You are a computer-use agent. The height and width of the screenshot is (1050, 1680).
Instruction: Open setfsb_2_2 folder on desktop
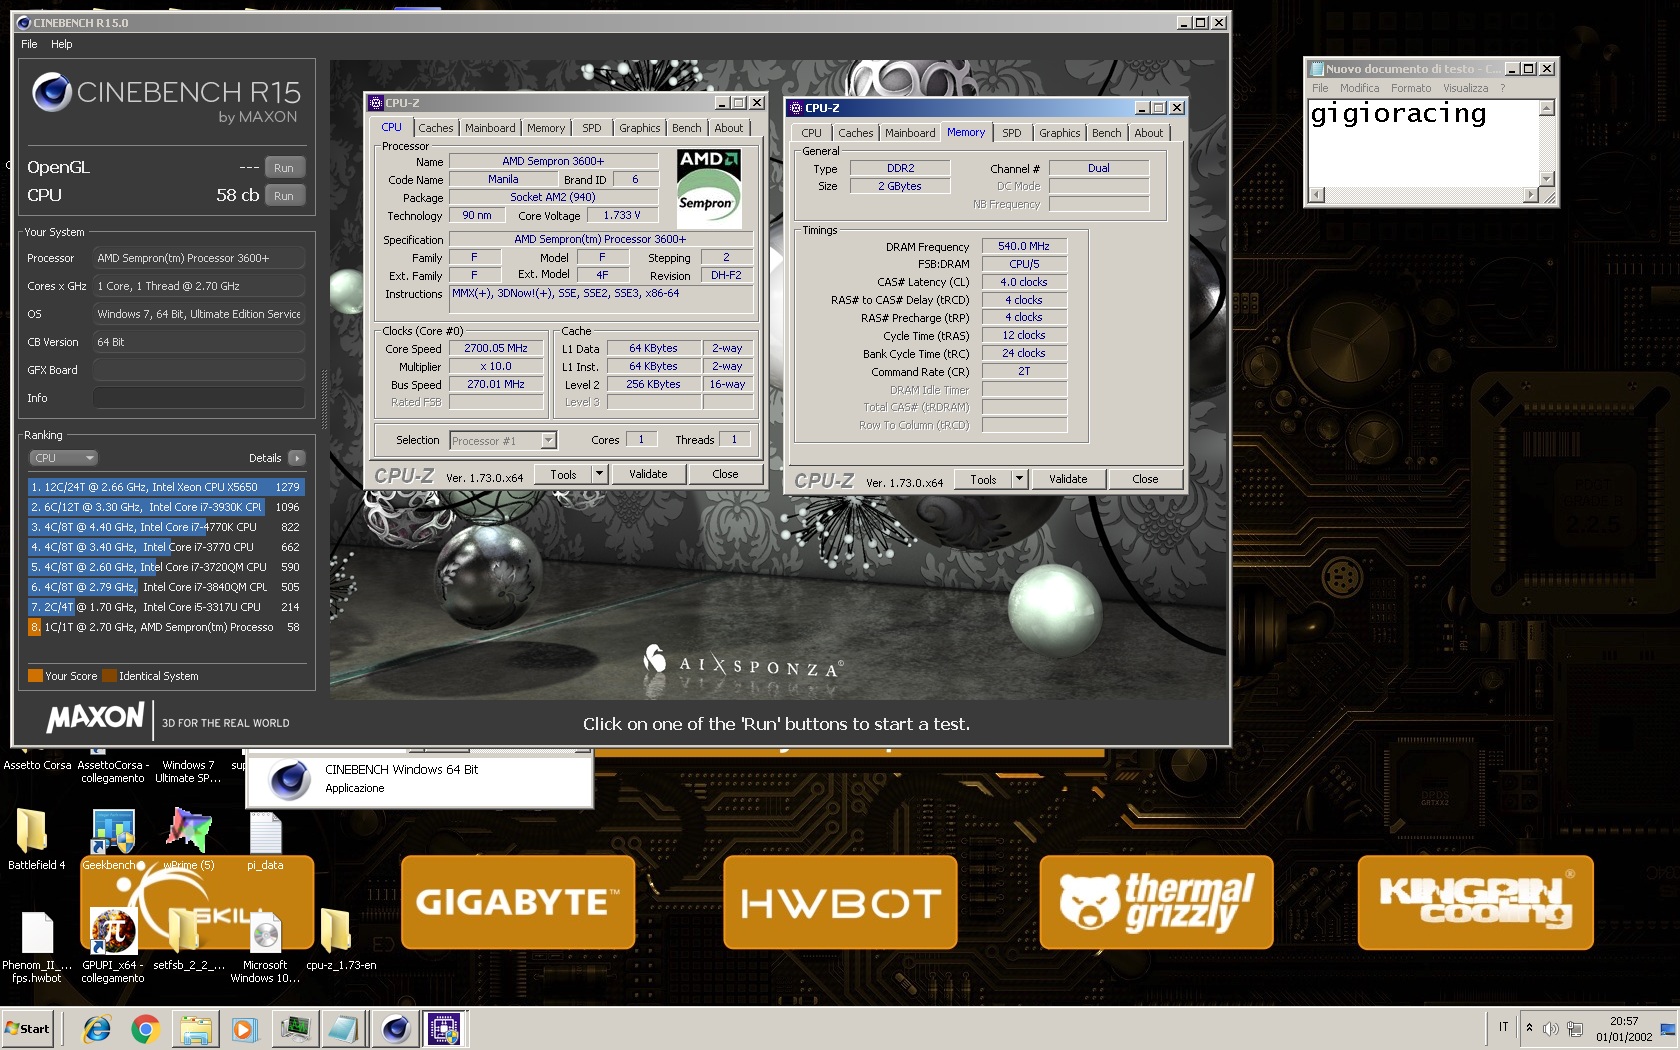[186, 932]
